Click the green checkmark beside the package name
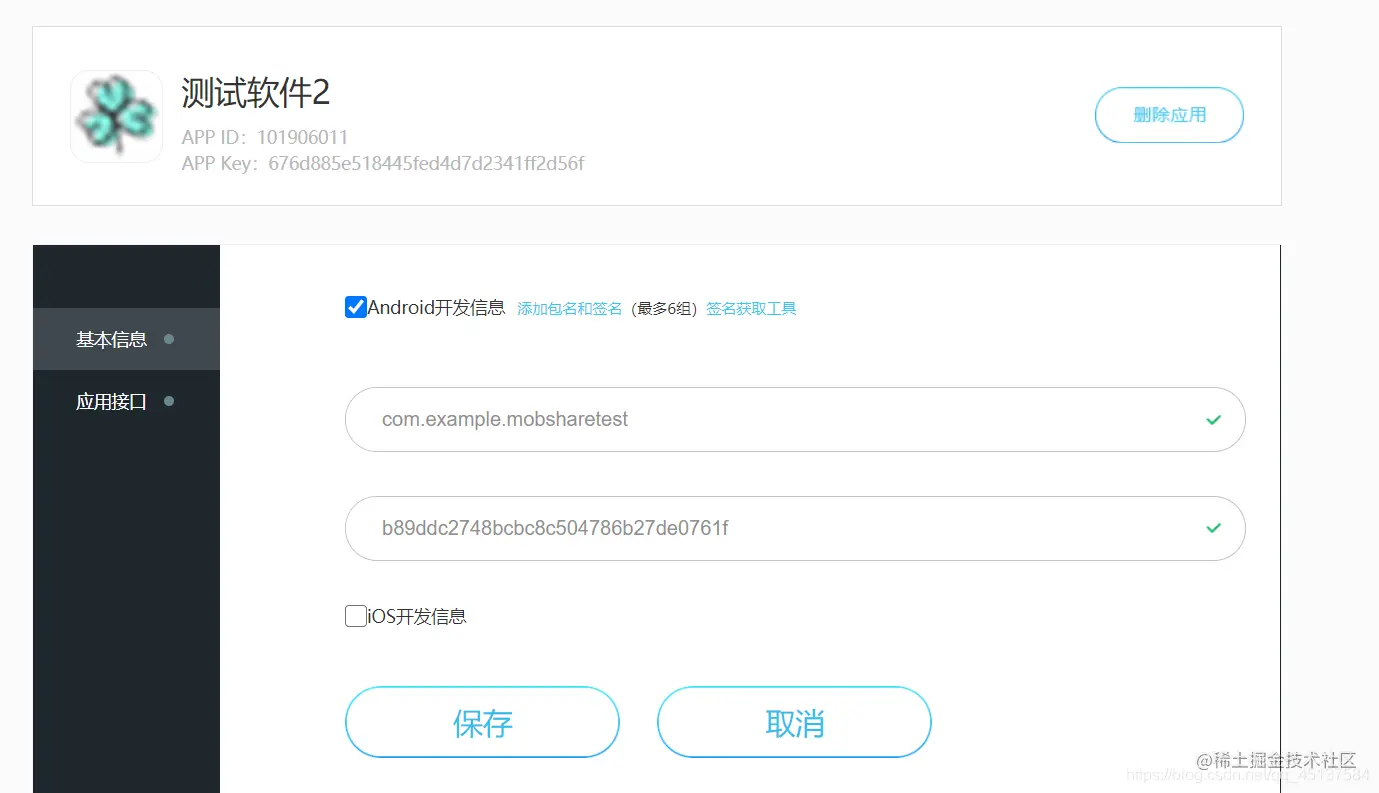This screenshot has height=793, width=1379. [x=1213, y=420]
